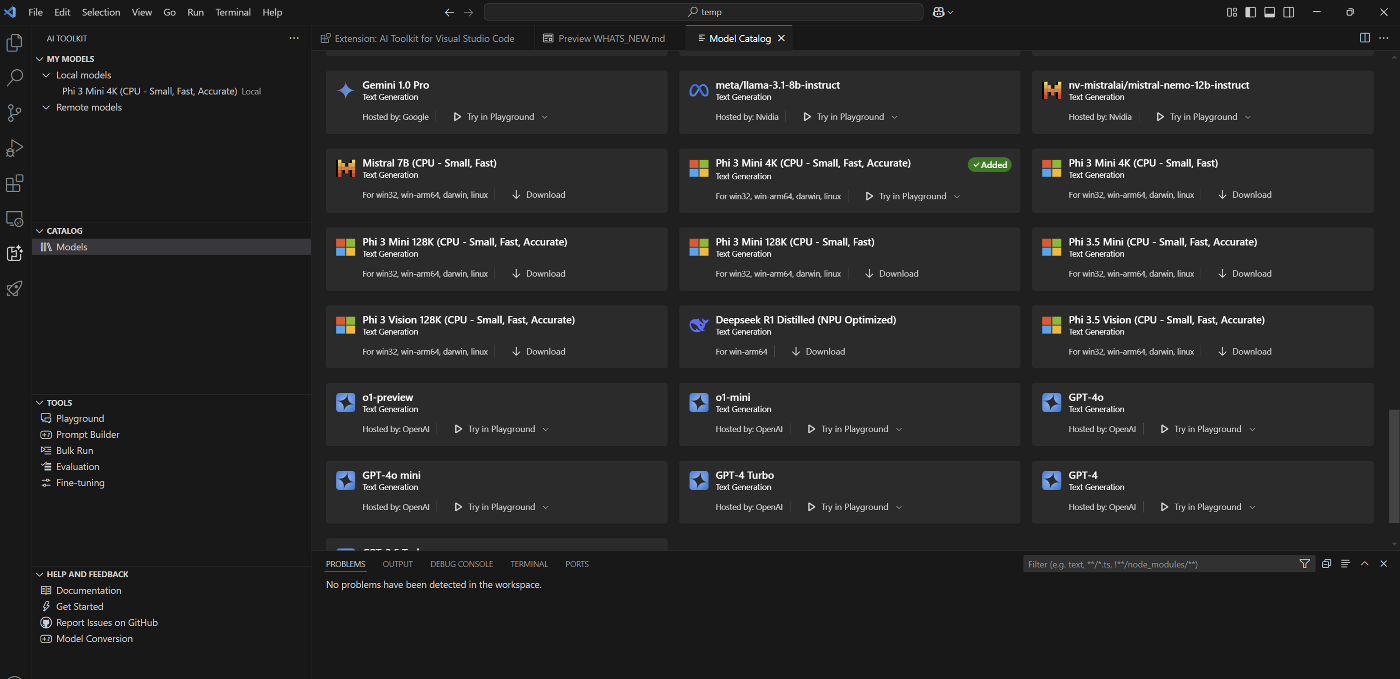Toggle the bottom panel visibility
Viewport: 1400px width, 679px height.
pos(1269,12)
